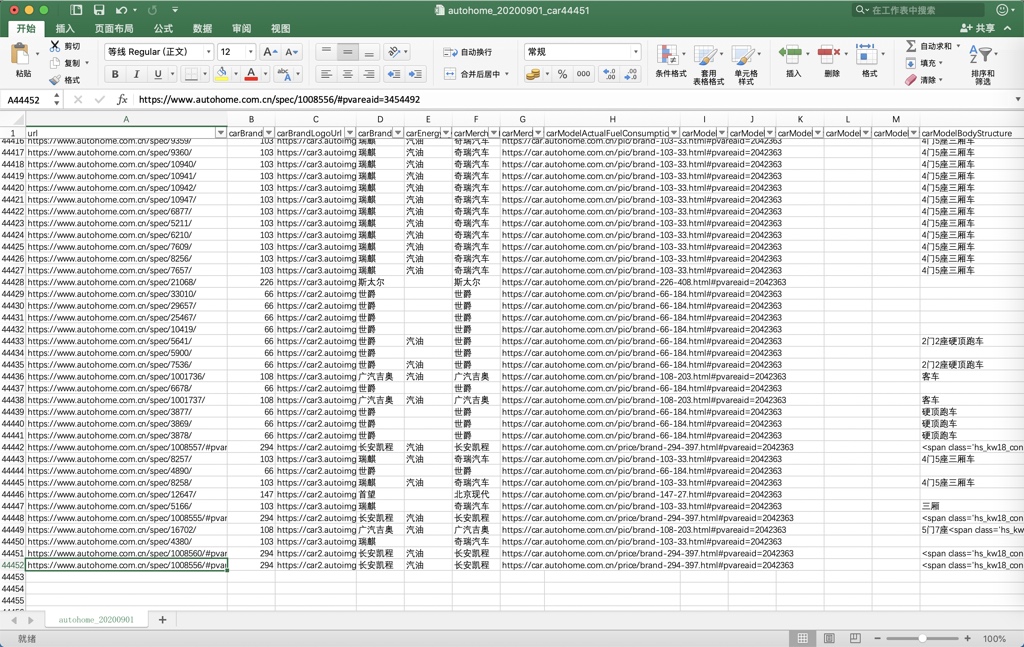Click the Delete cells (删除) icon
This screenshot has height=647, width=1024.
pos(829,55)
